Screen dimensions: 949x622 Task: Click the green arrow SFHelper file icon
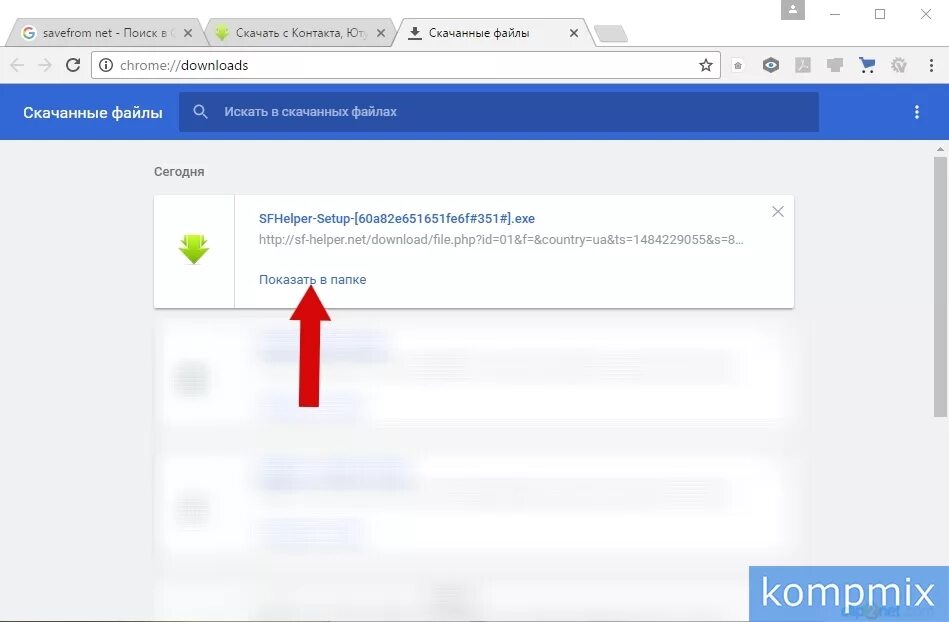(194, 249)
